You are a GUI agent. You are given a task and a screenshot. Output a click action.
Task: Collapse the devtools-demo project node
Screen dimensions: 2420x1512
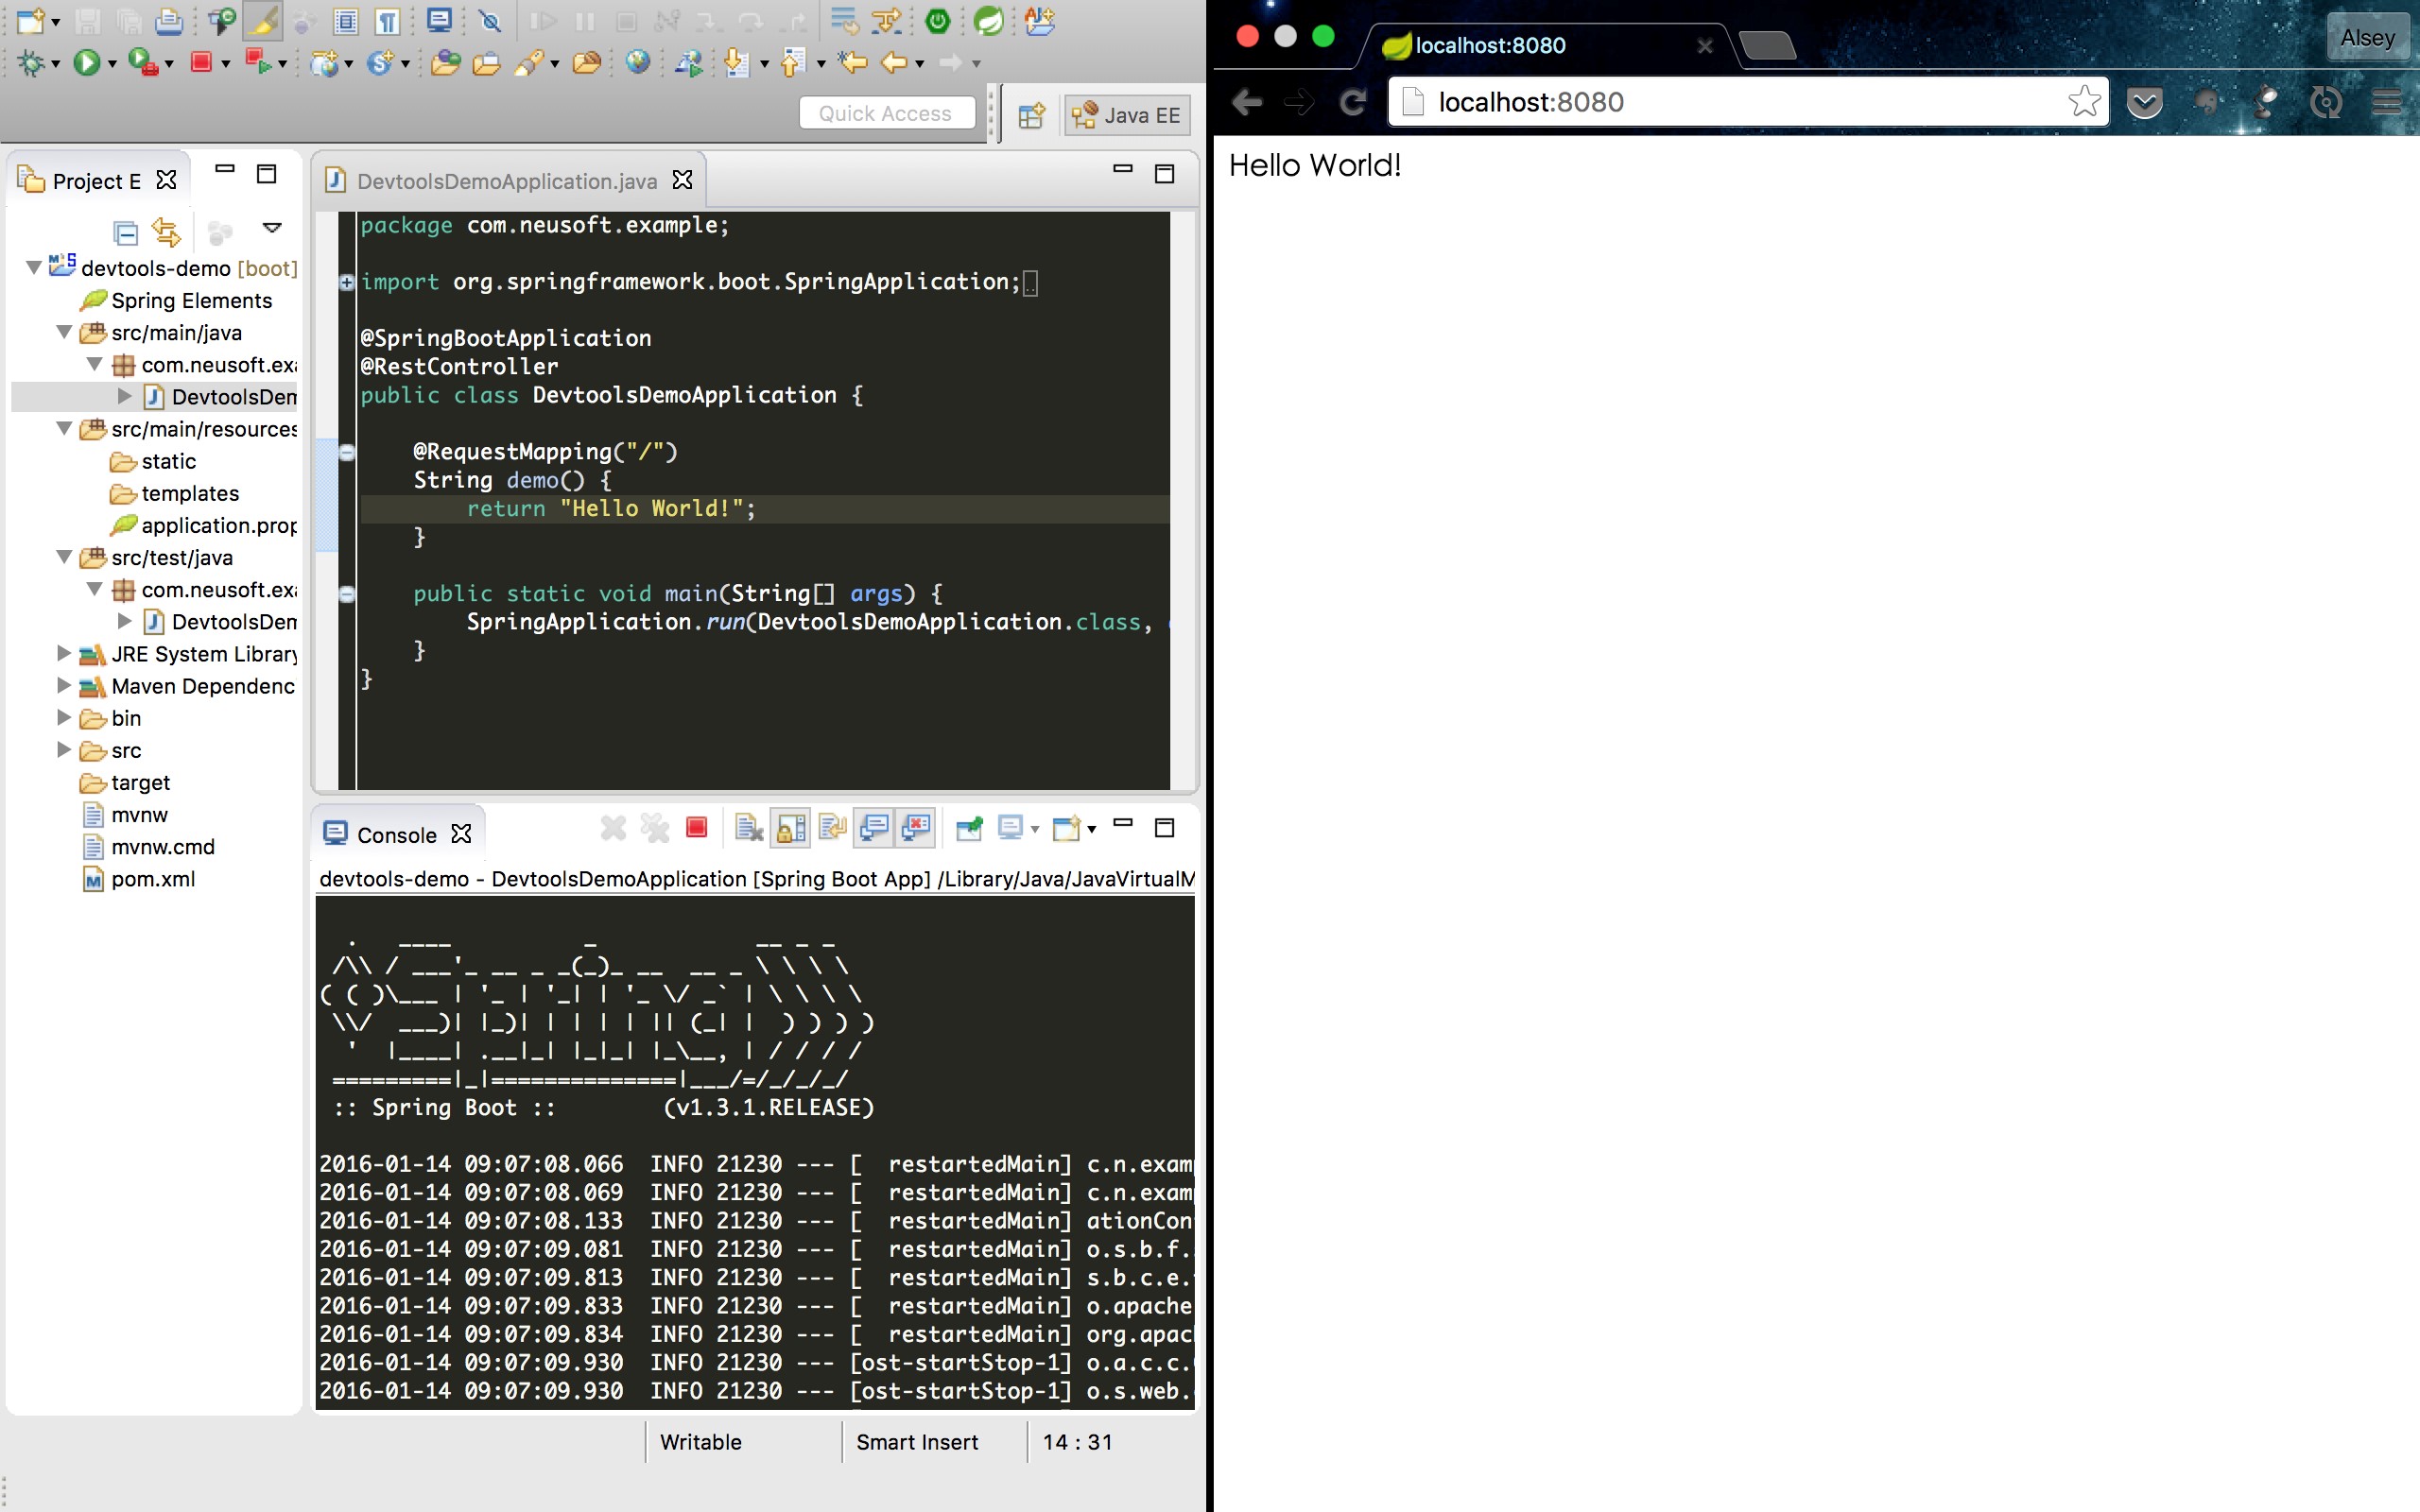click(33, 267)
